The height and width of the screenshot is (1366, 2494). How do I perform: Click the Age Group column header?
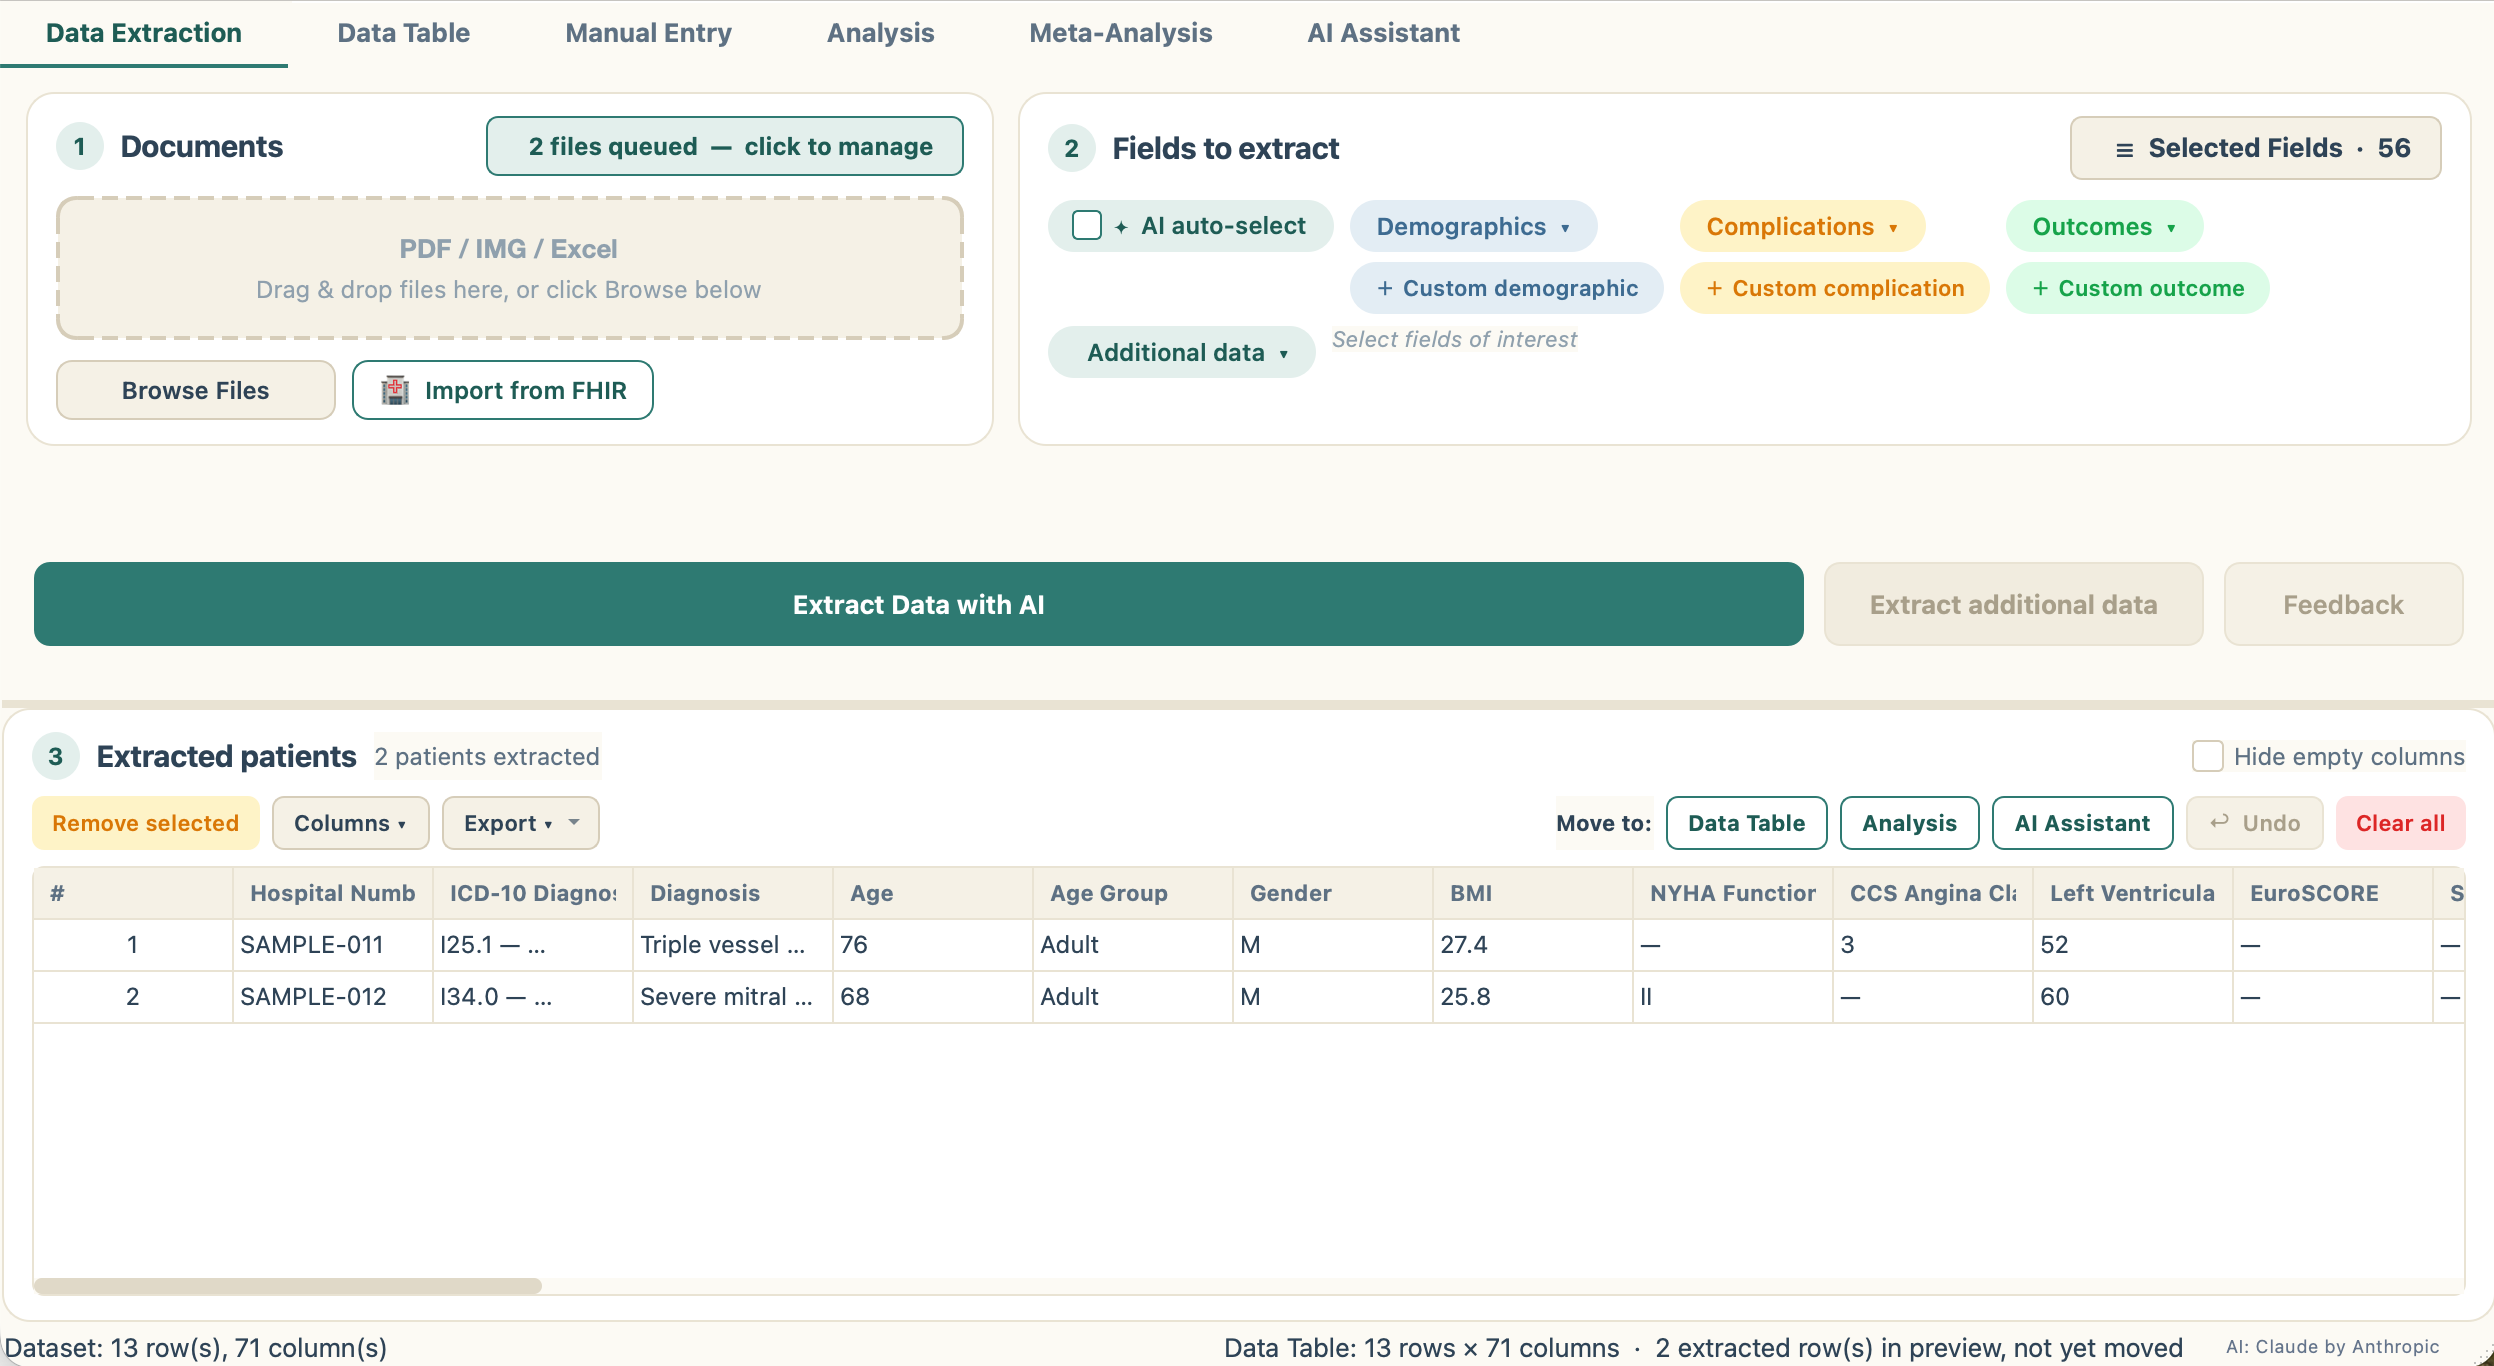tap(1133, 893)
